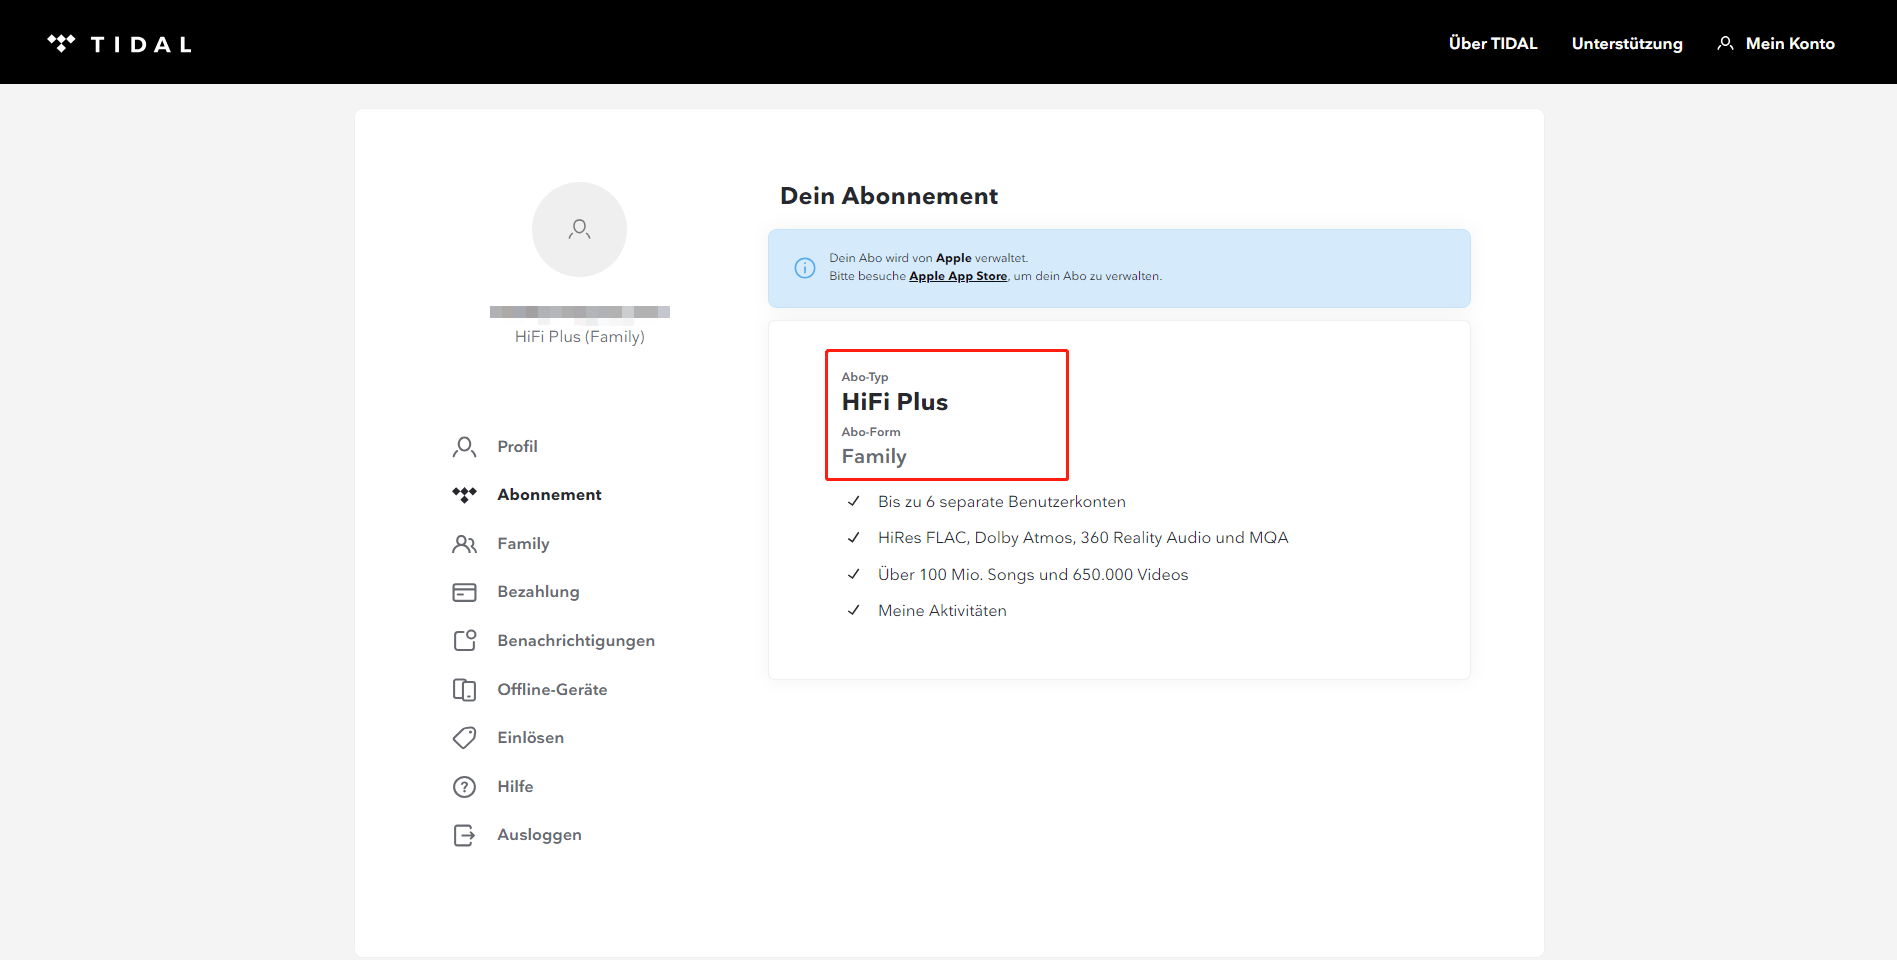The image size is (1897, 960).
Task: Open Unterstützung support page
Action: coord(1627,43)
